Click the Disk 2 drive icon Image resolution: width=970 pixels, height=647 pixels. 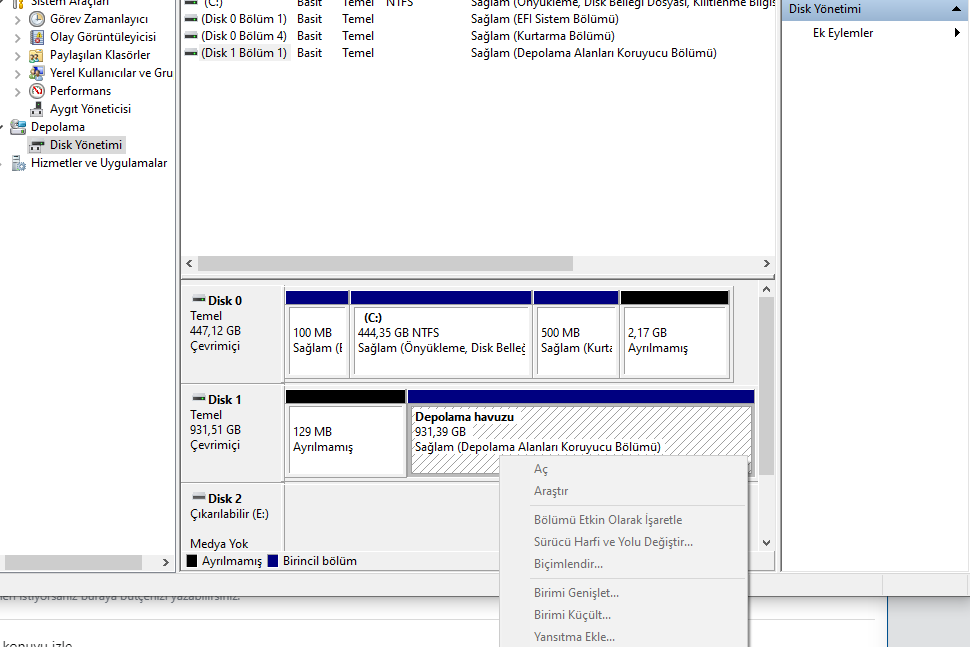[199, 497]
